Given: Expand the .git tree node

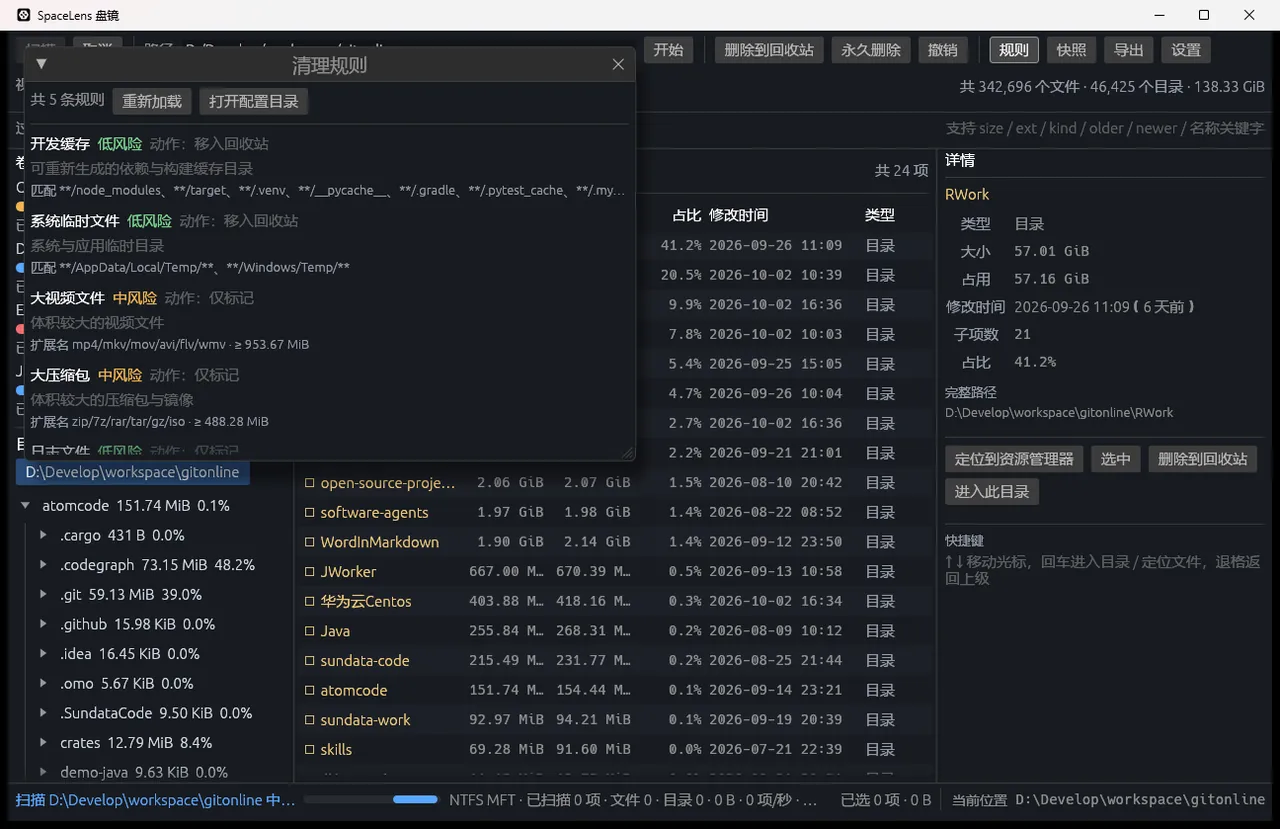Looking at the screenshot, I should point(43,594).
